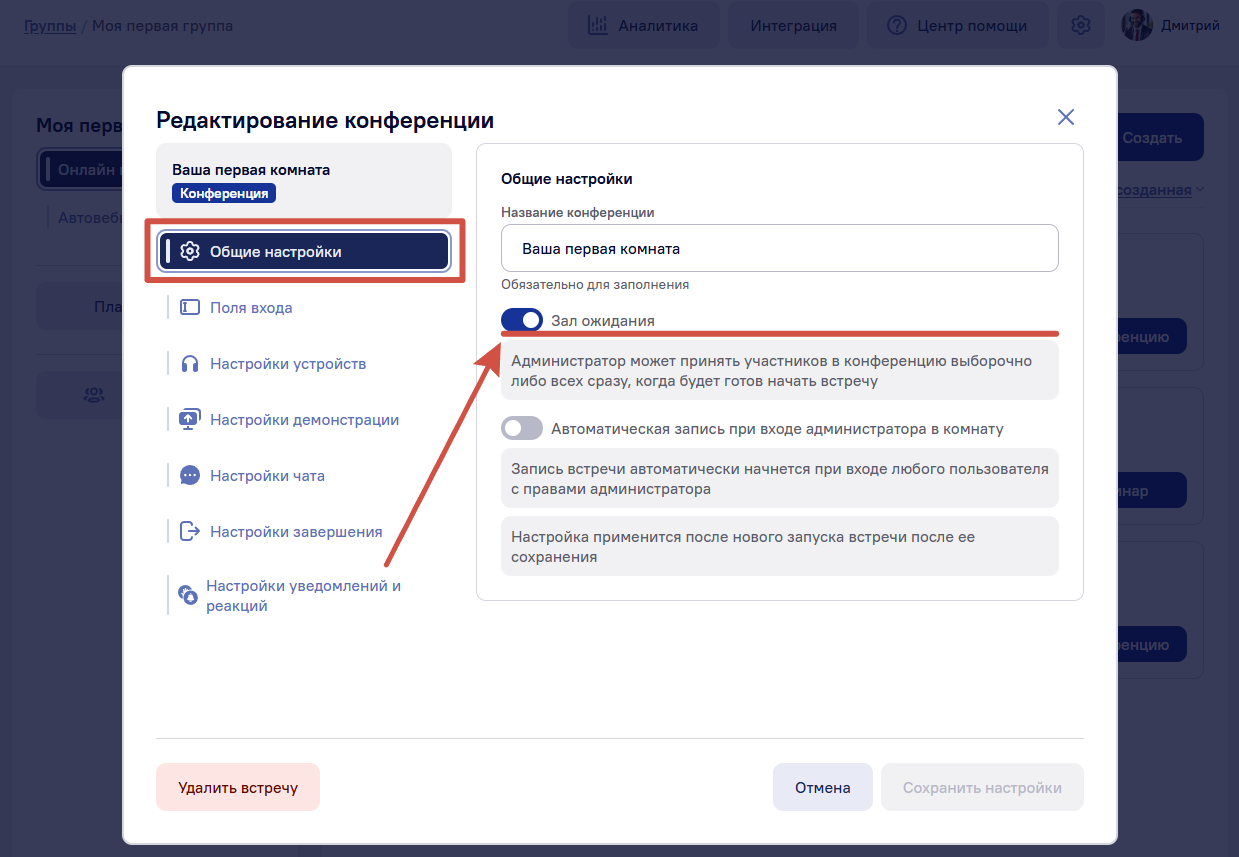This screenshot has width=1239, height=857.
Task: Open settings via top bar gear icon
Action: coord(1080,26)
